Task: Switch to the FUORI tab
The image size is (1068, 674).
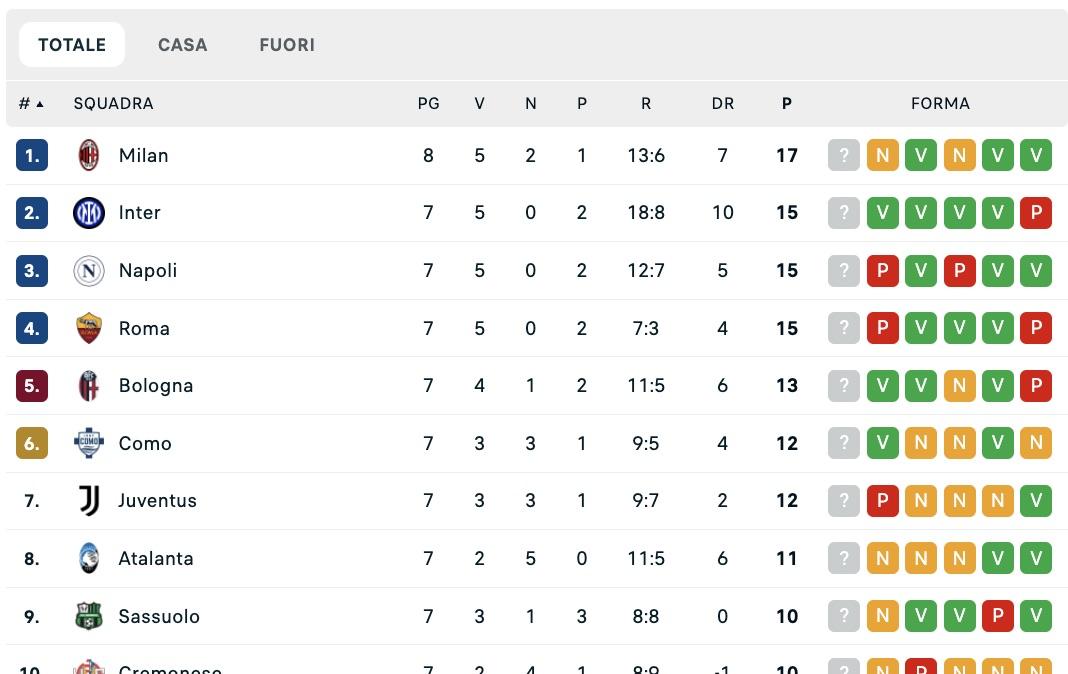Action: (x=287, y=45)
